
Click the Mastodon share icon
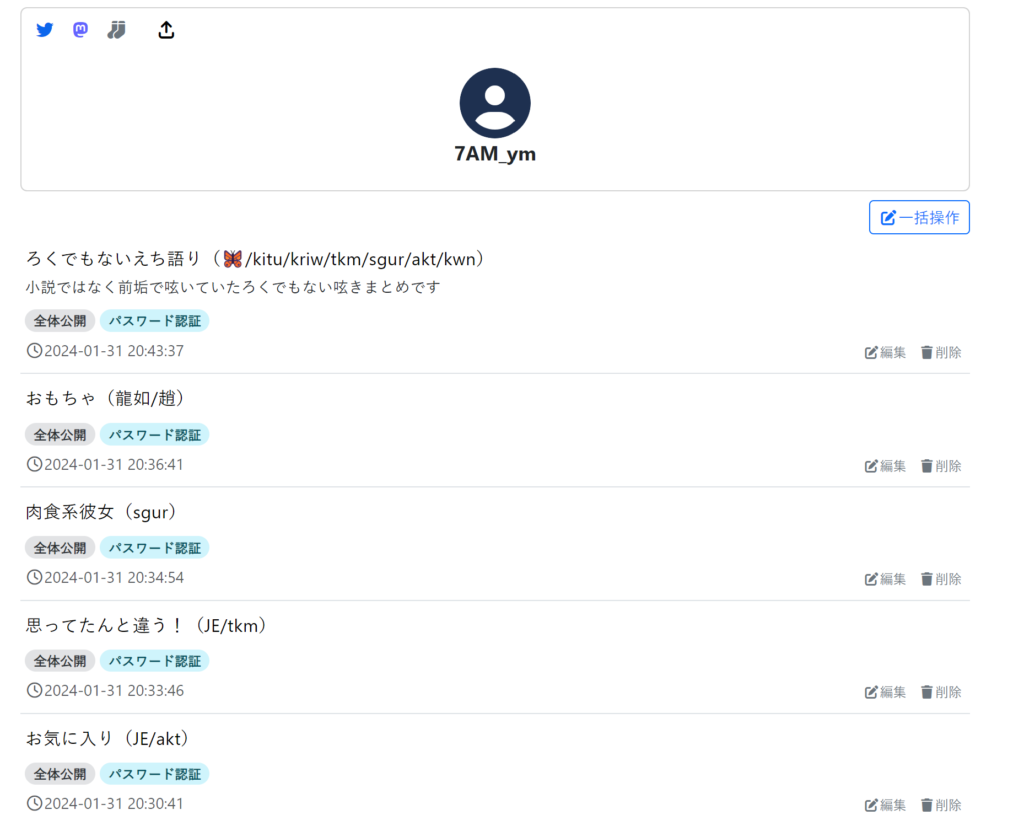click(x=80, y=30)
